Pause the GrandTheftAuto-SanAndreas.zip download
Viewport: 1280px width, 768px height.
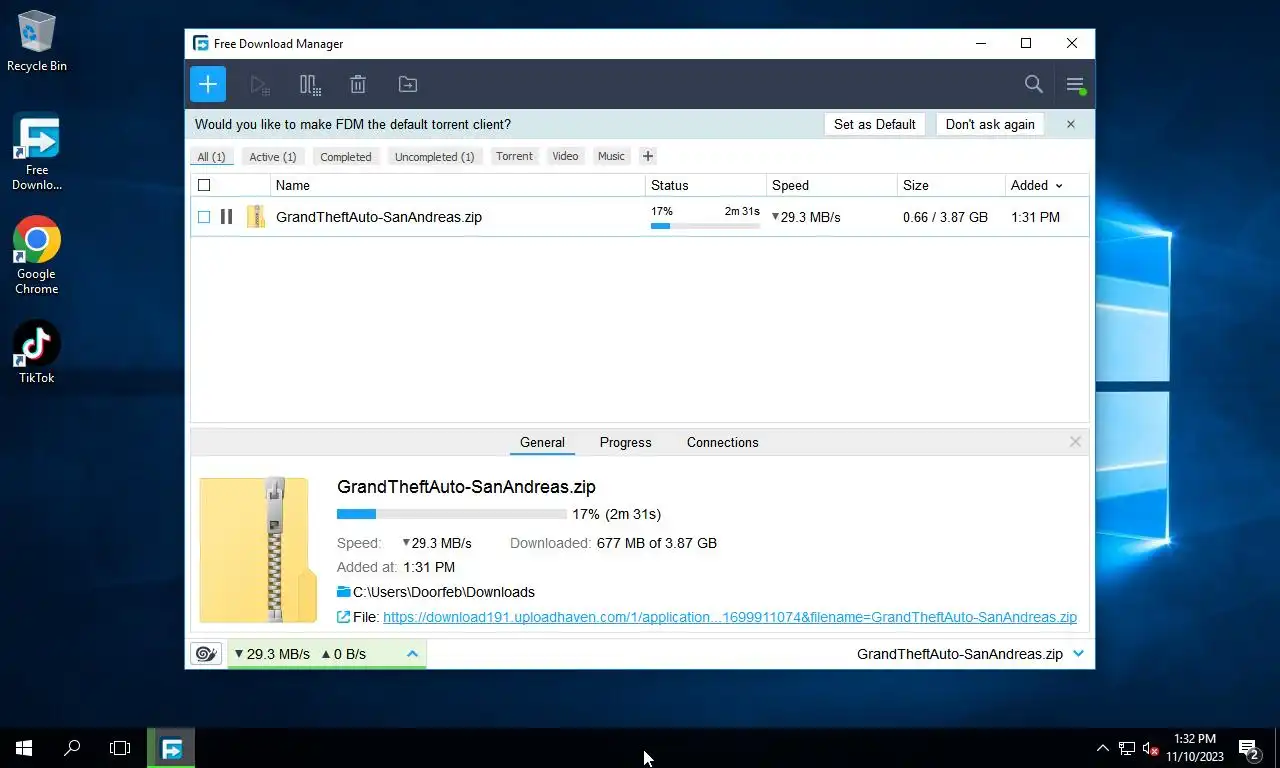coord(227,217)
